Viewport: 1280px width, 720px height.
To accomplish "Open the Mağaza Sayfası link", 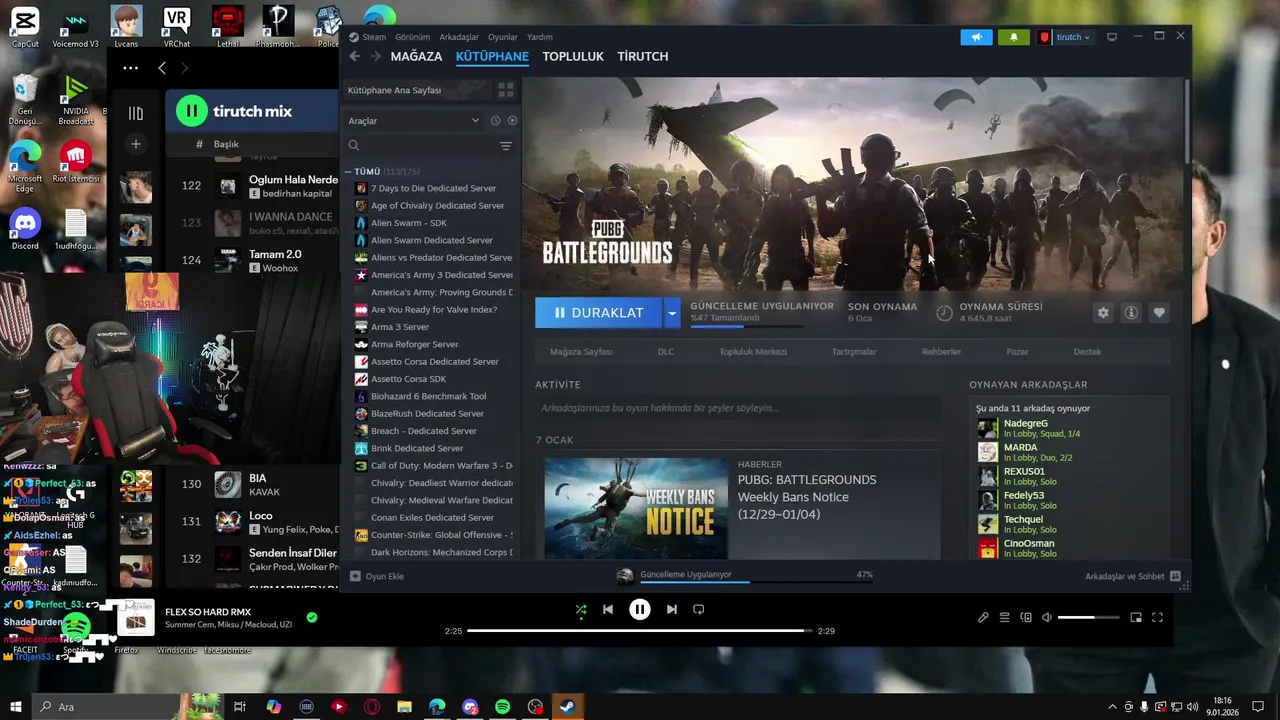I will [581, 352].
